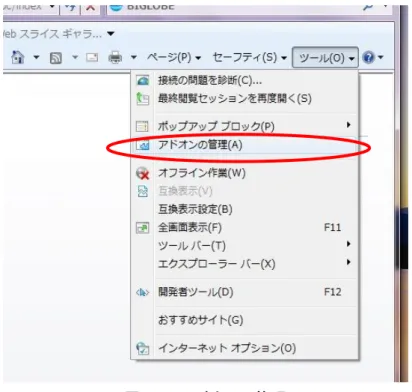Screen dimensions: 412x392
Task: Open インターネット オプション(O)
Action: pyautogui.click(x=244, y=348)
